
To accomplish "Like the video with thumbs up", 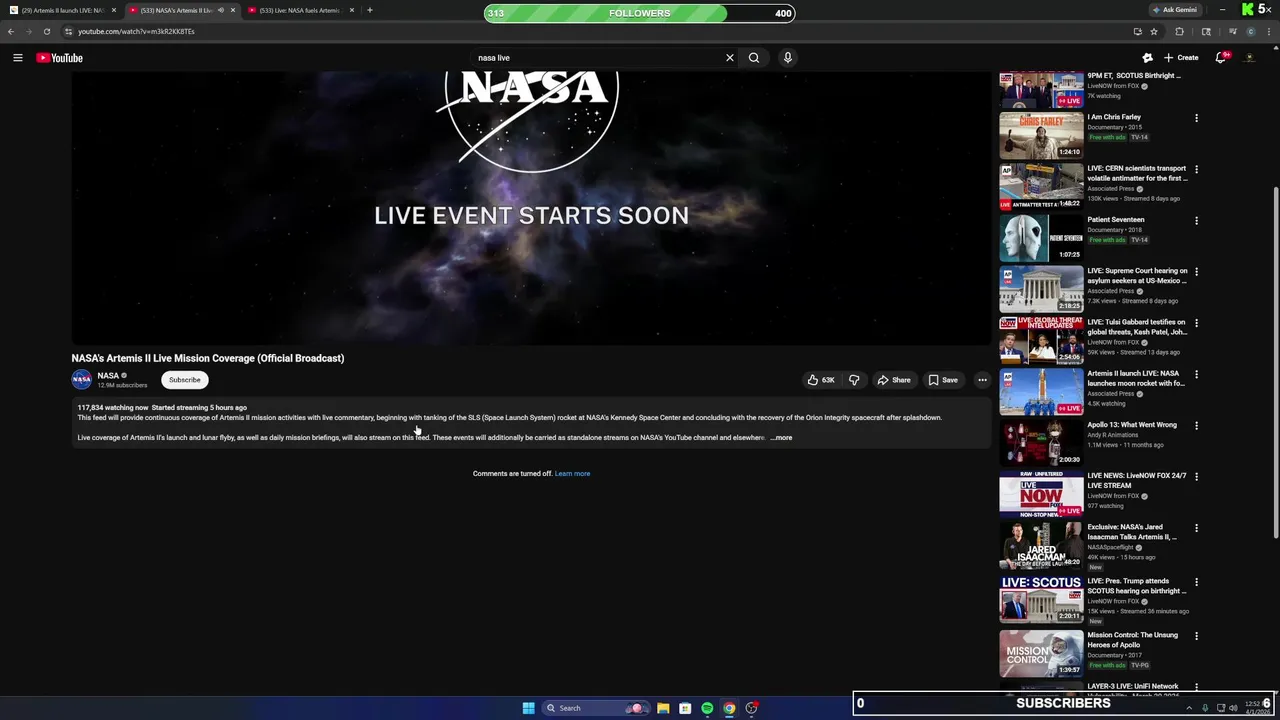I will coord(821,380).
